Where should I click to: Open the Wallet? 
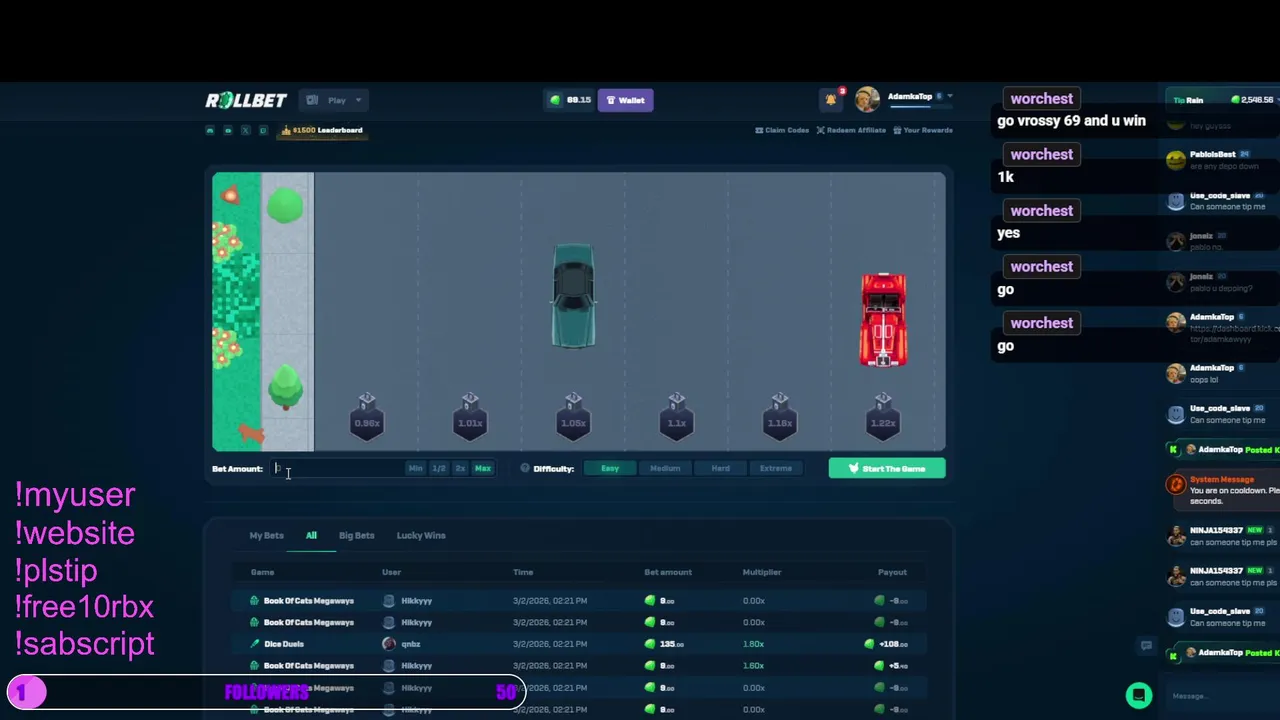click(x=625, y=100)
